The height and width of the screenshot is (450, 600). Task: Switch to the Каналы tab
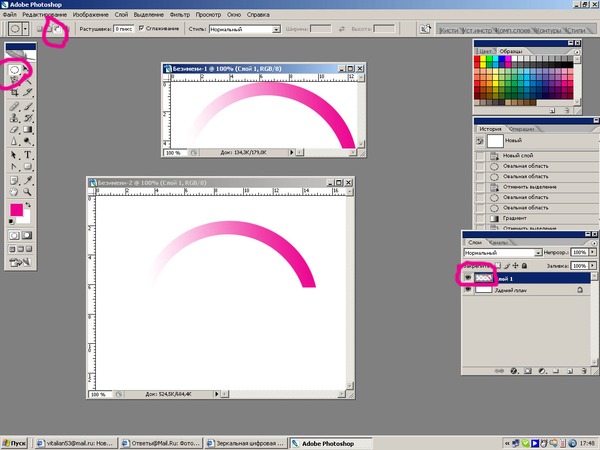click(x=498, y=242)
